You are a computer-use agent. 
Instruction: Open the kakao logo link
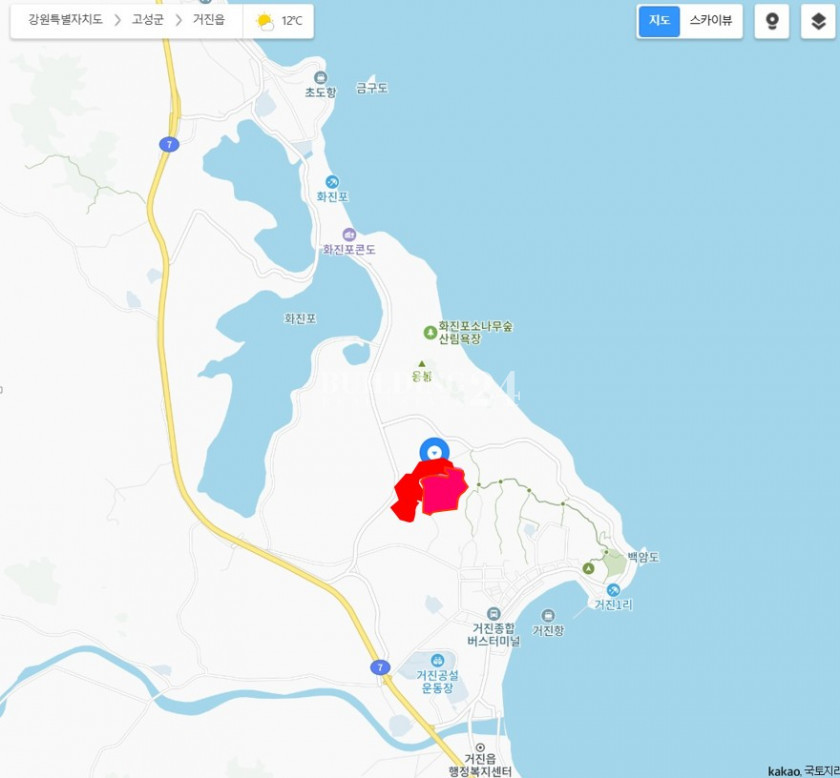click(782, 771)
